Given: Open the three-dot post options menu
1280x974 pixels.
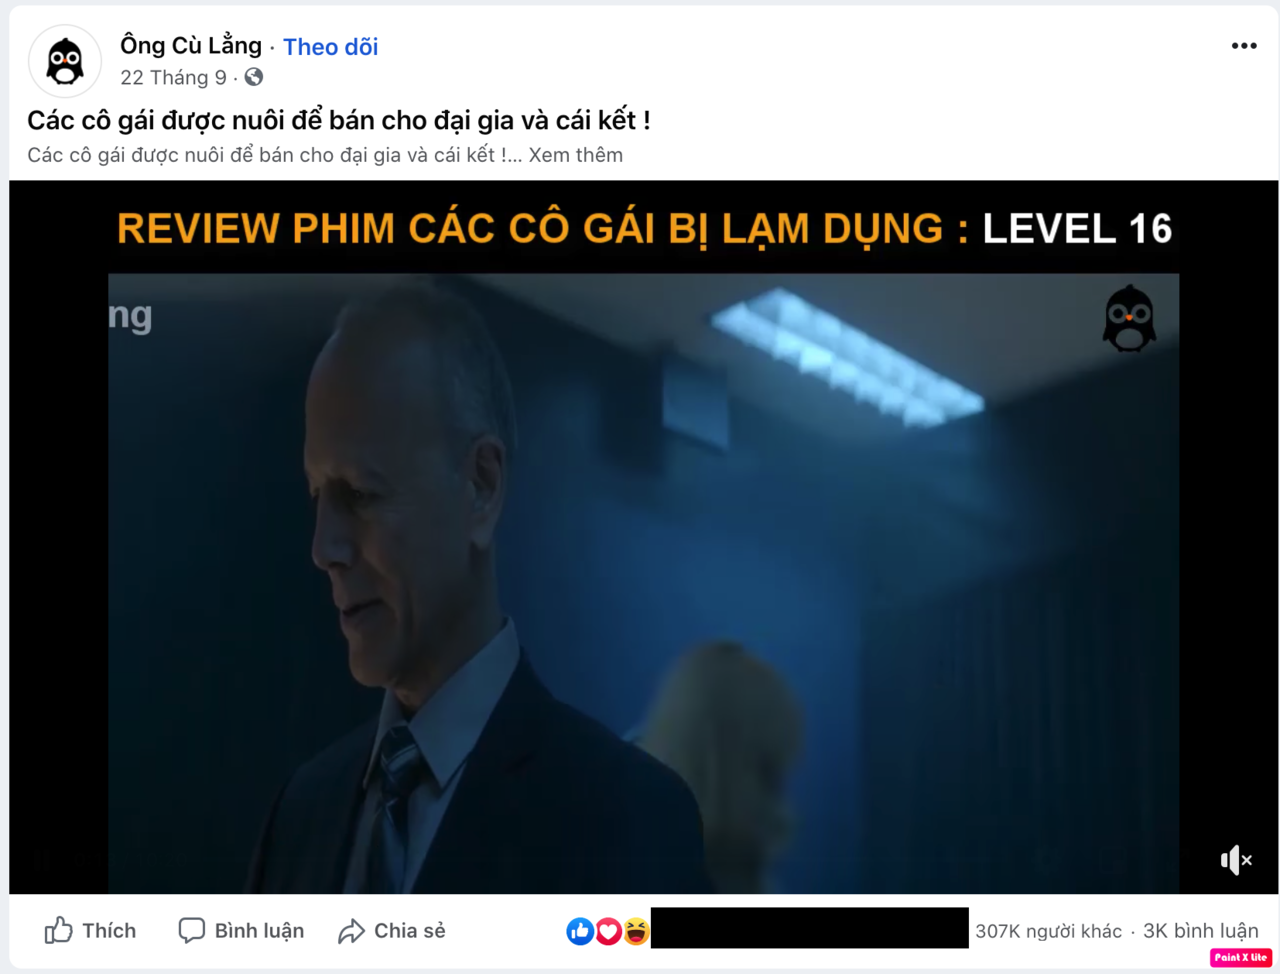Looking at the screenshot, I should coord(1244,46).
